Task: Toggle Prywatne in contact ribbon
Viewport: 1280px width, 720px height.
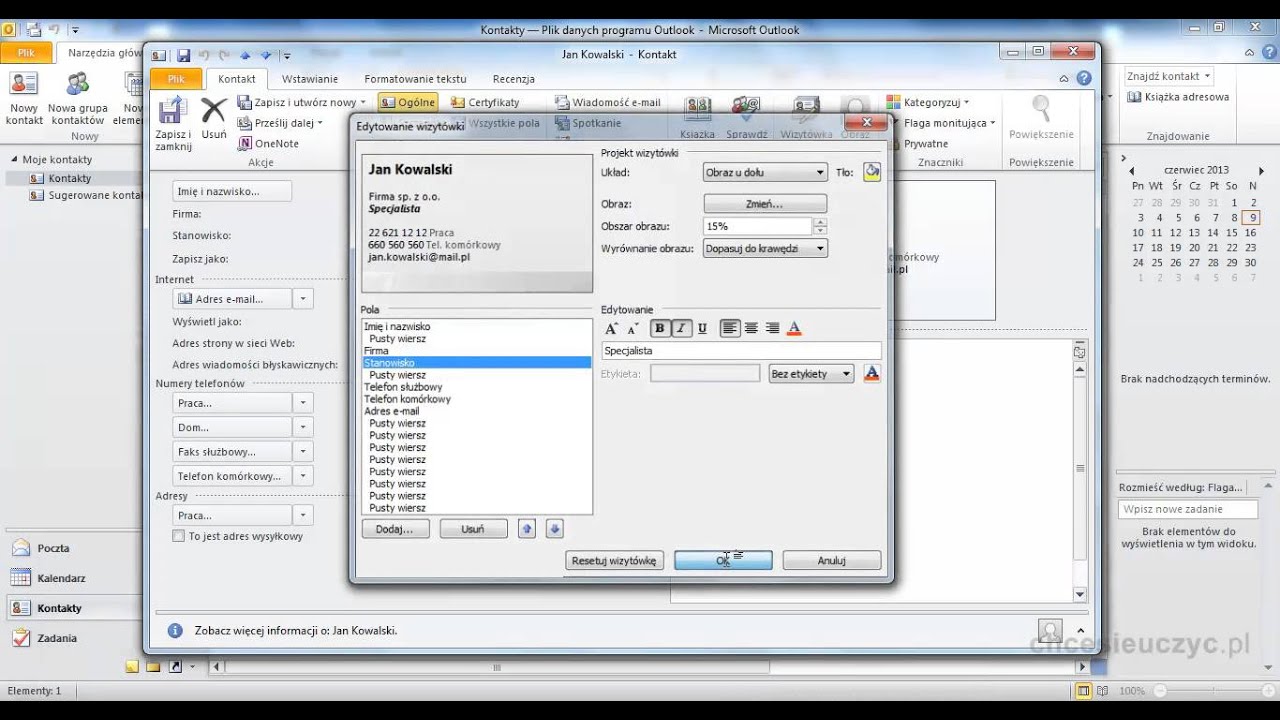Action: point(918,144)
